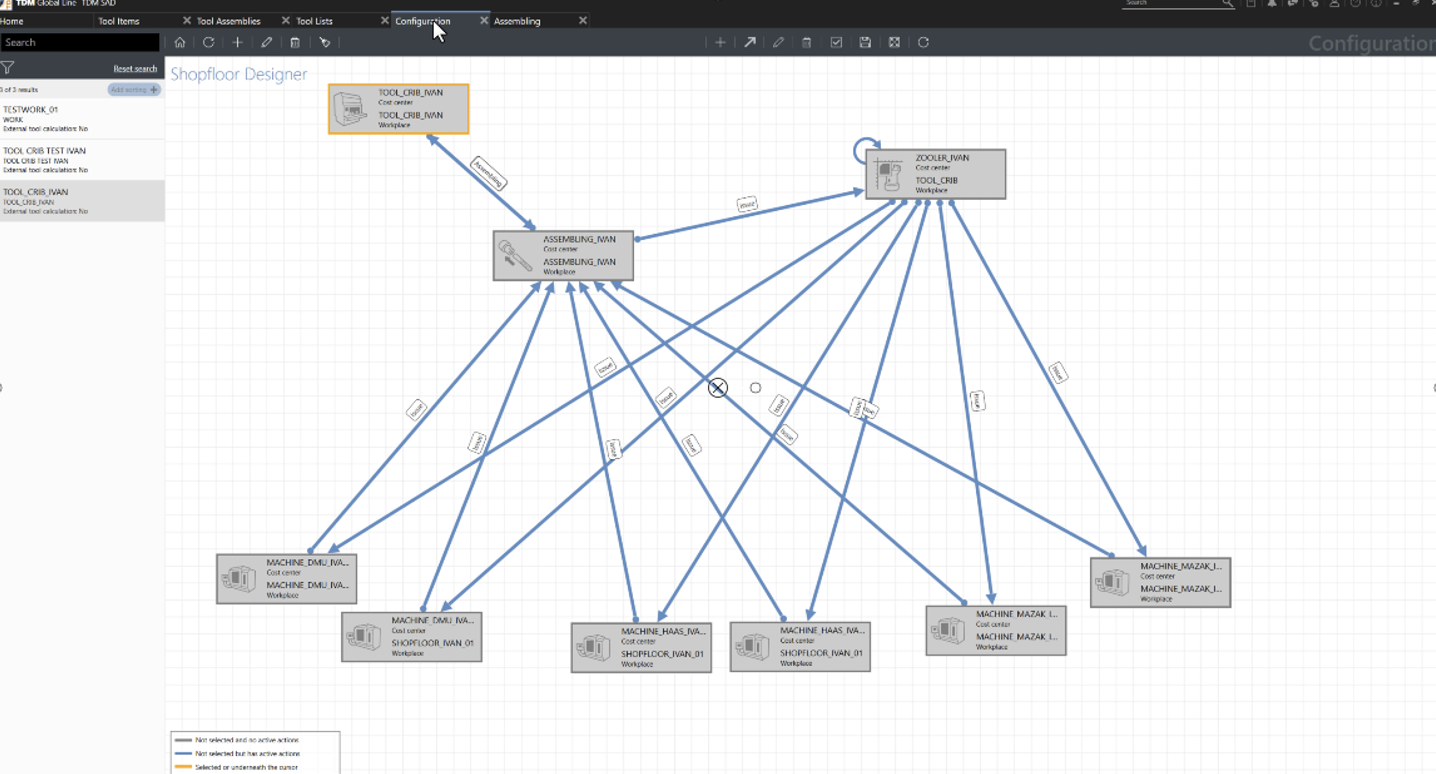The image size is (1436, 774).
Task: Click the designer toolbar trash icon
Action: [807, 42]
